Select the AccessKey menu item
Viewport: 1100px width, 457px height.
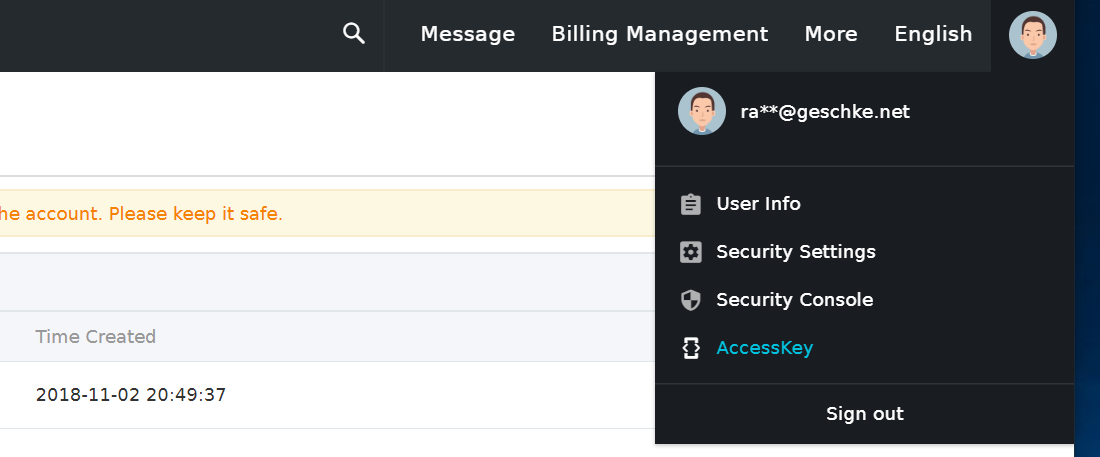864,347
